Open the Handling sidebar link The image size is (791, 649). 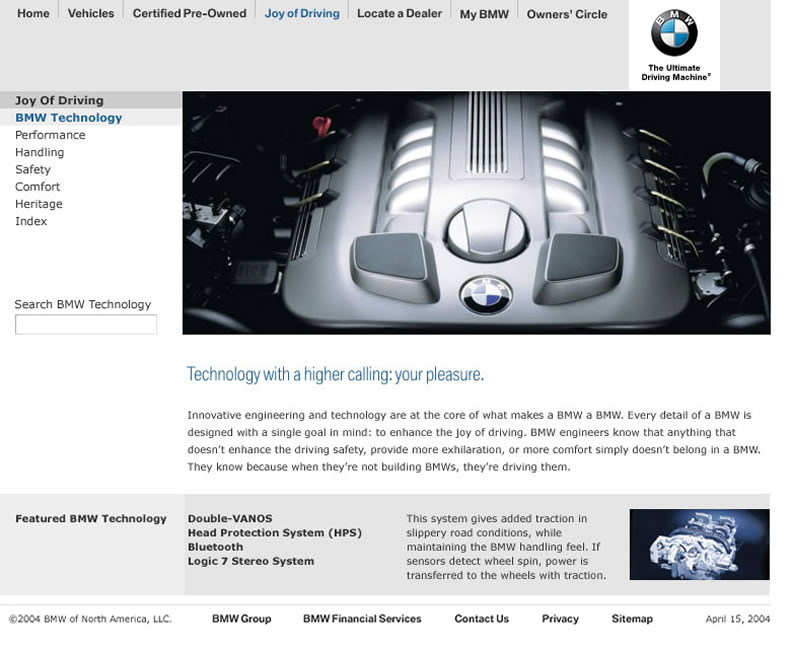pos(40,152)
